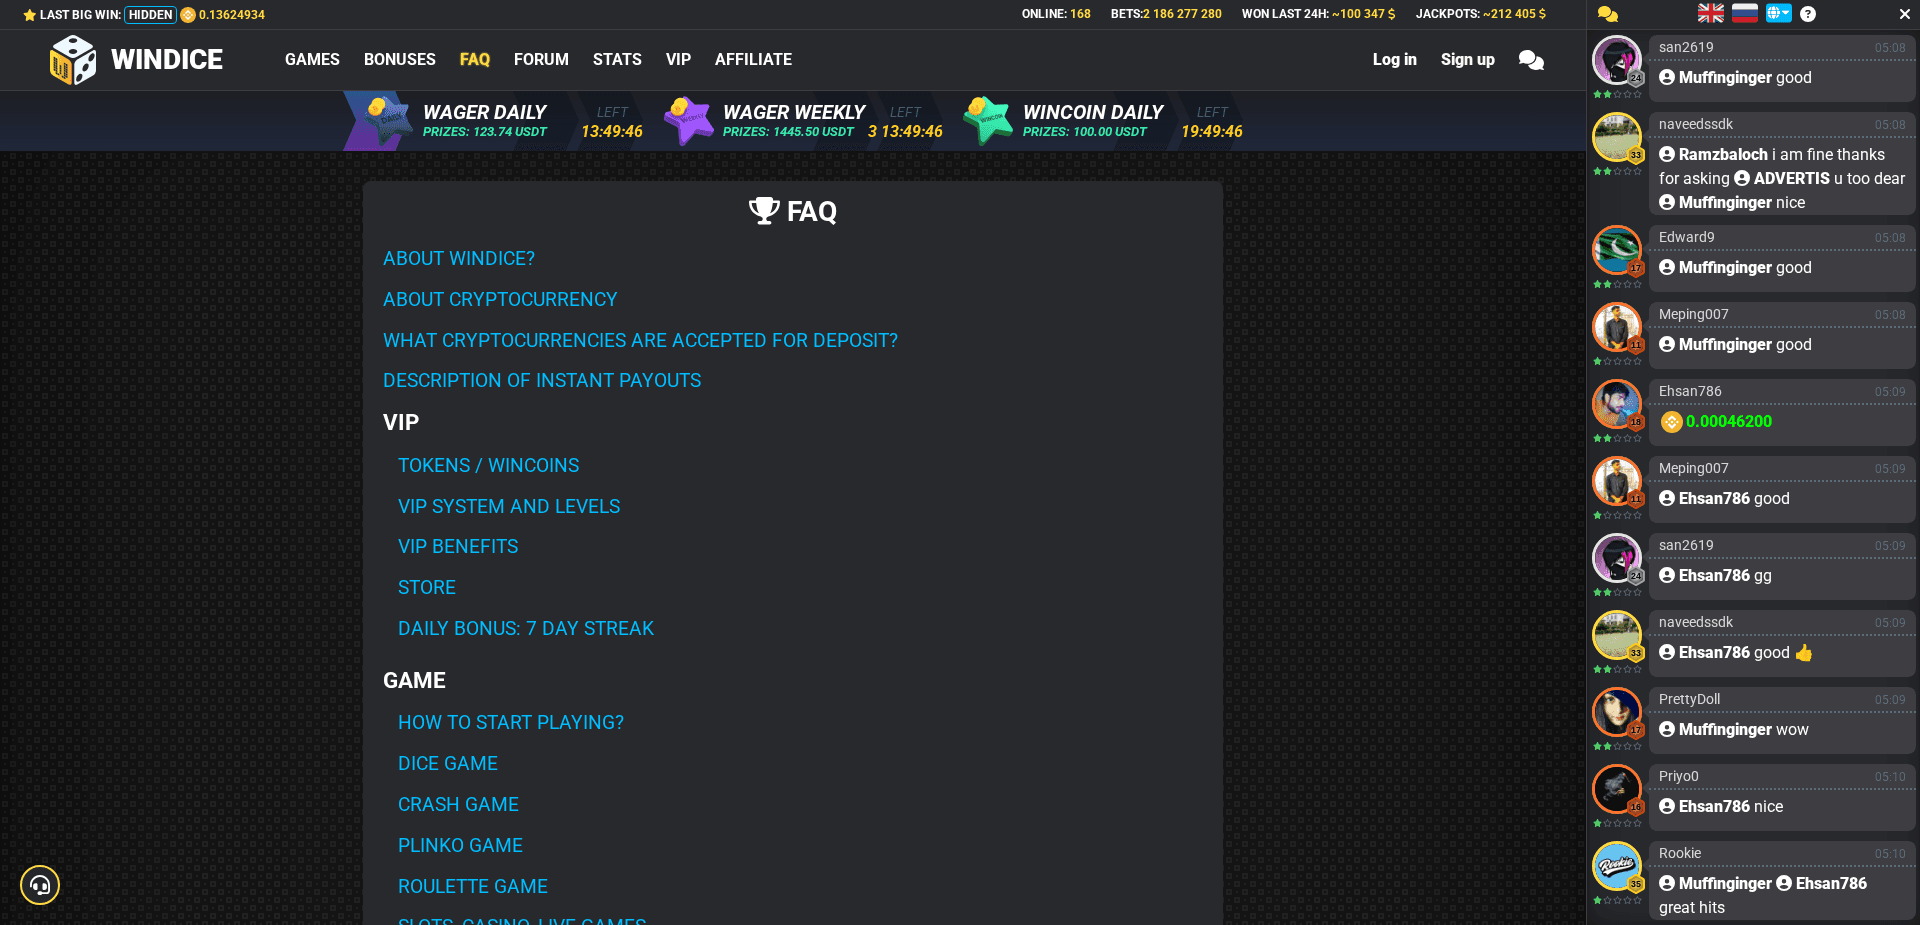Click Ehsan786's avatar in chat
The image size is (1920, 925).
pos(1616,405)
